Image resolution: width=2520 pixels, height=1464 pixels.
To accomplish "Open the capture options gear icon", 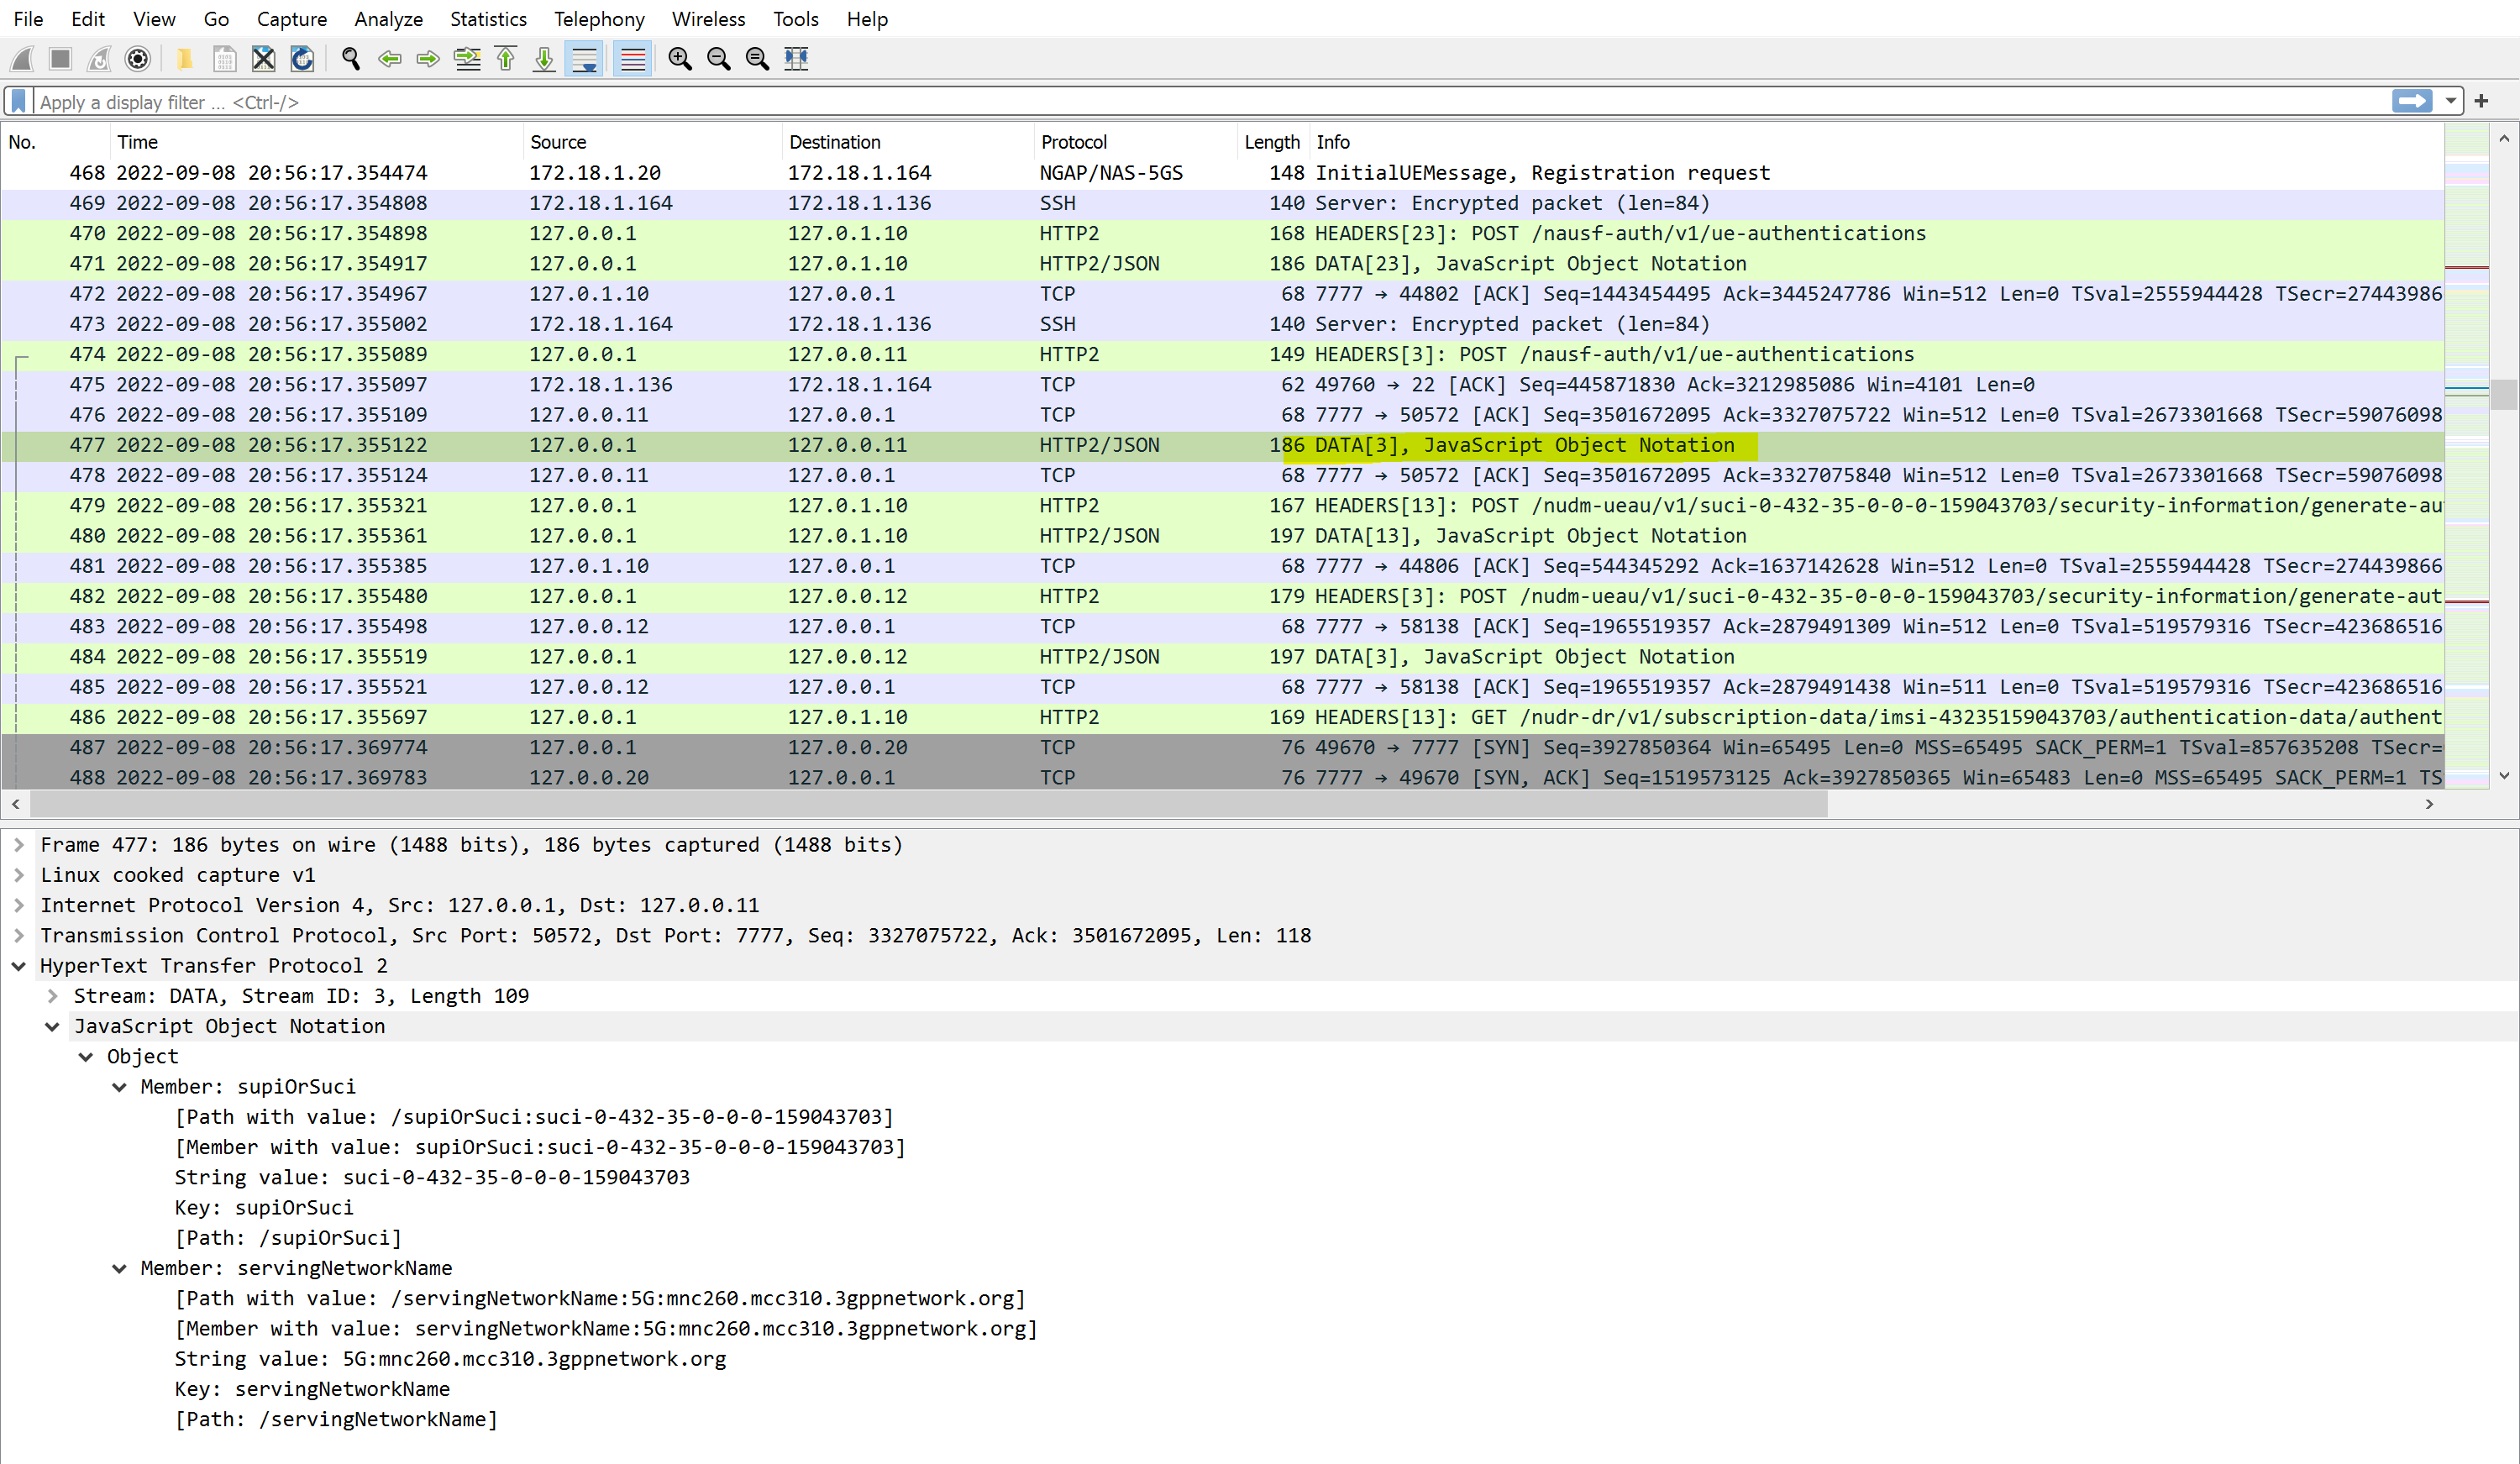I will pyautogui.click(x=138, y=59).
